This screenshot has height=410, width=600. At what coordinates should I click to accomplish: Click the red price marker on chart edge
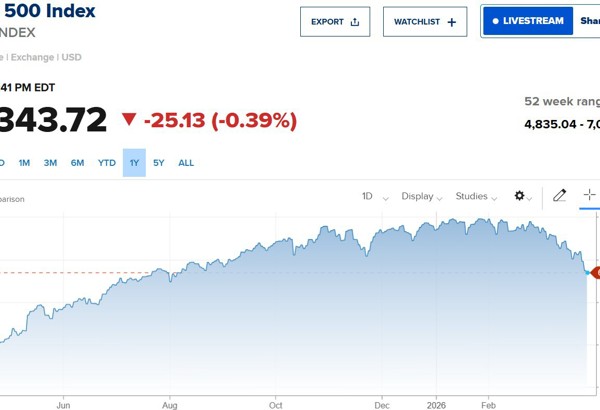596,272
